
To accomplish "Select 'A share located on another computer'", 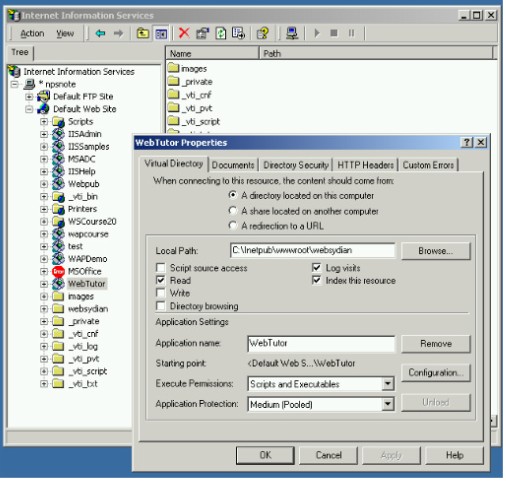I will (233, 211).
